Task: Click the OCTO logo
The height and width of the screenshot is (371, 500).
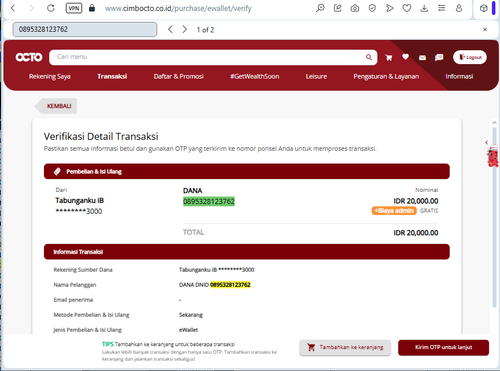Action: (x=29, y=57)
